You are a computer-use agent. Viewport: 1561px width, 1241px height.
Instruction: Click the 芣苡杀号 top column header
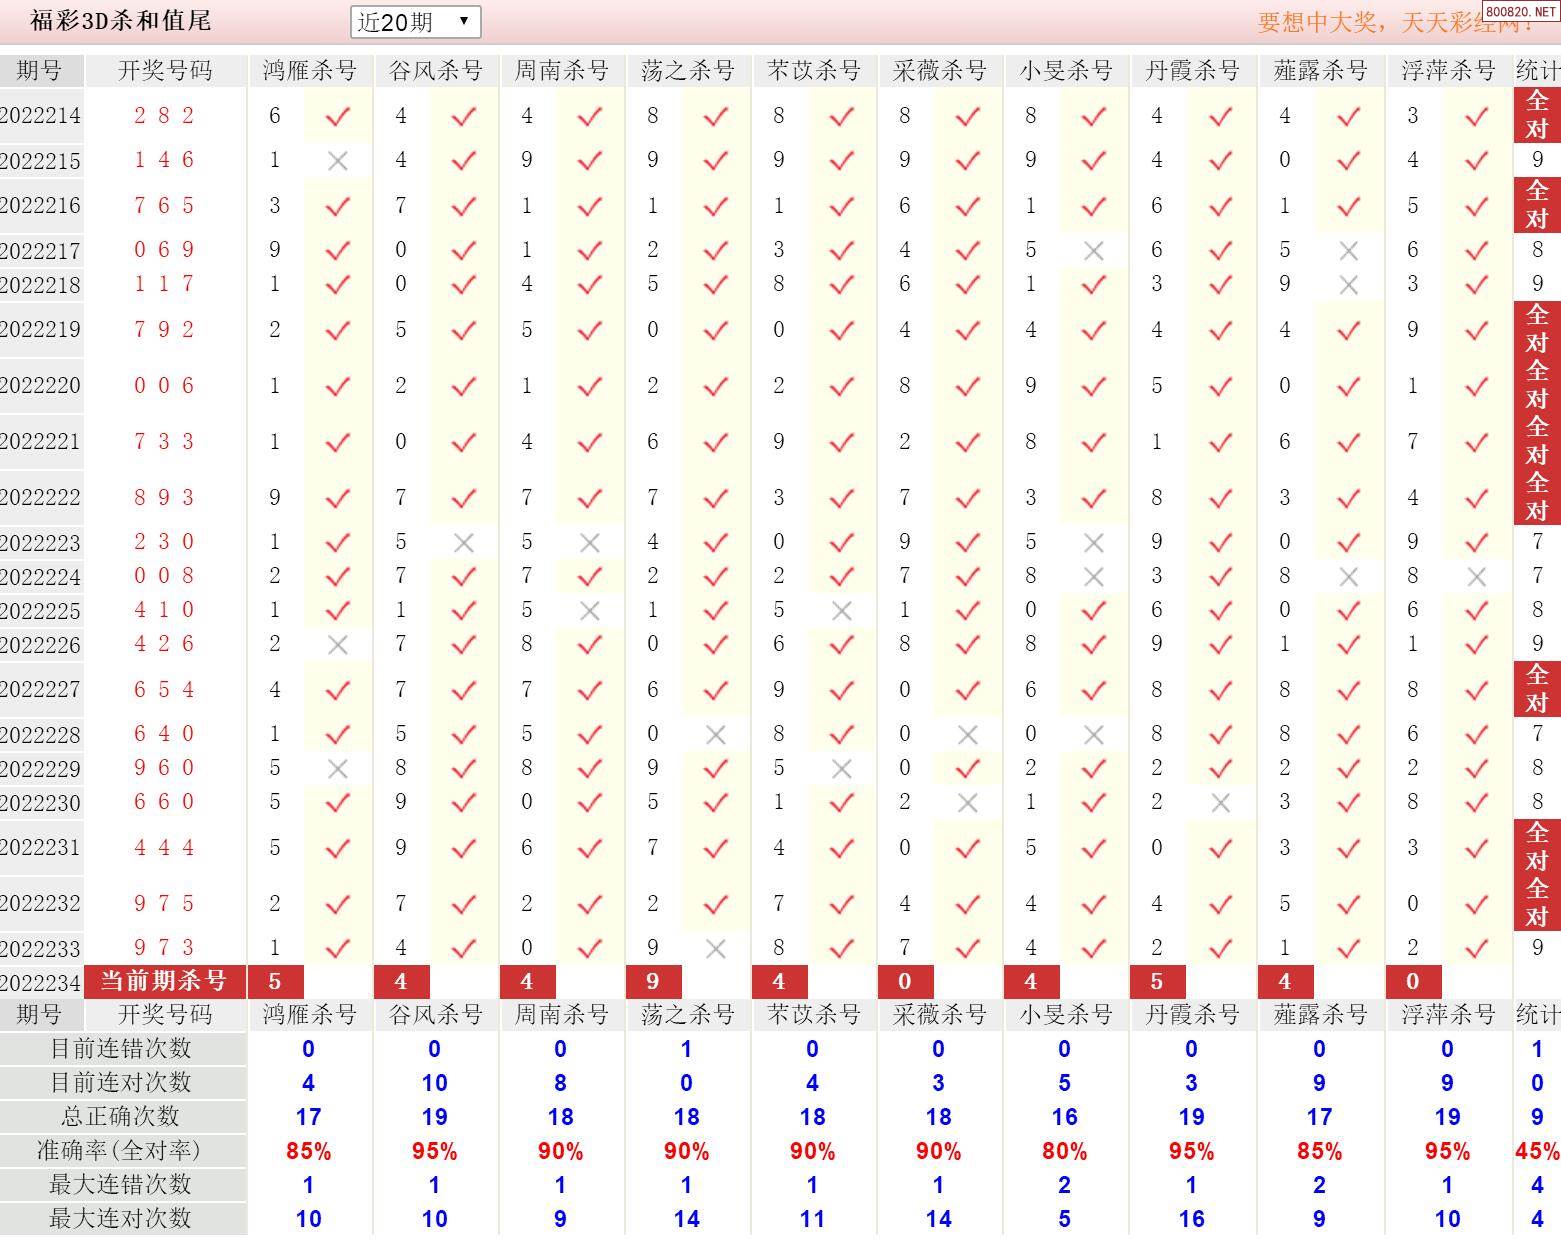813,70
